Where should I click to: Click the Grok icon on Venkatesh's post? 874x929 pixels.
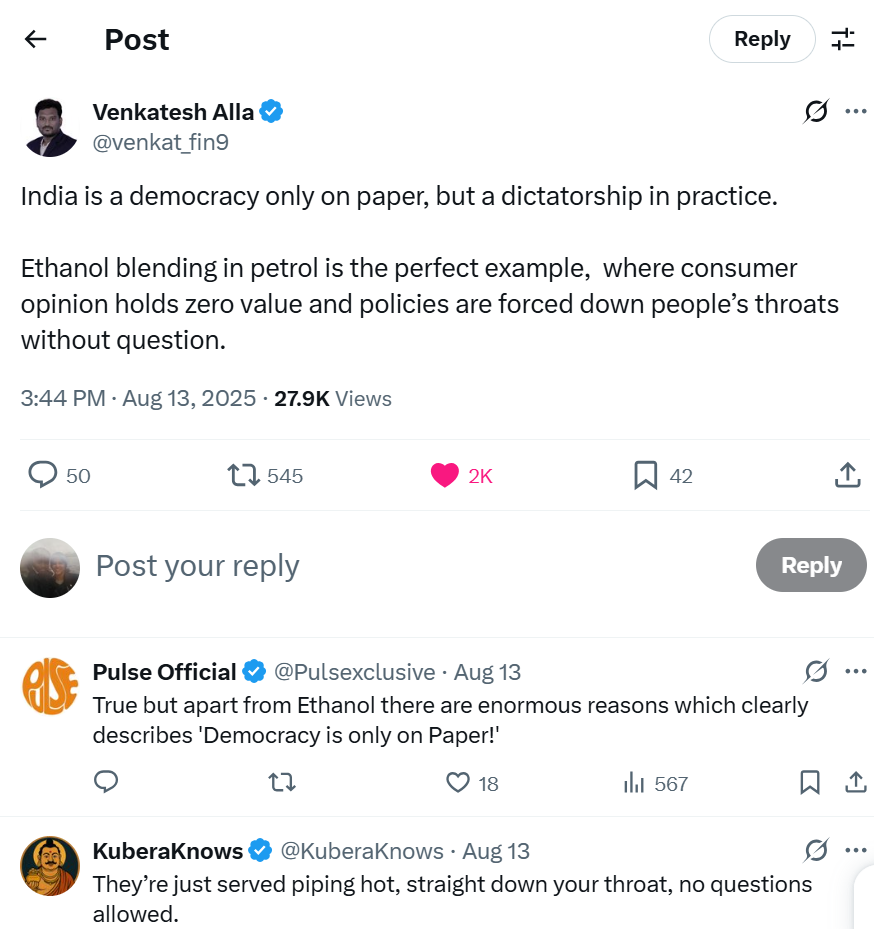pyautogui.click(x=816, y=112)
